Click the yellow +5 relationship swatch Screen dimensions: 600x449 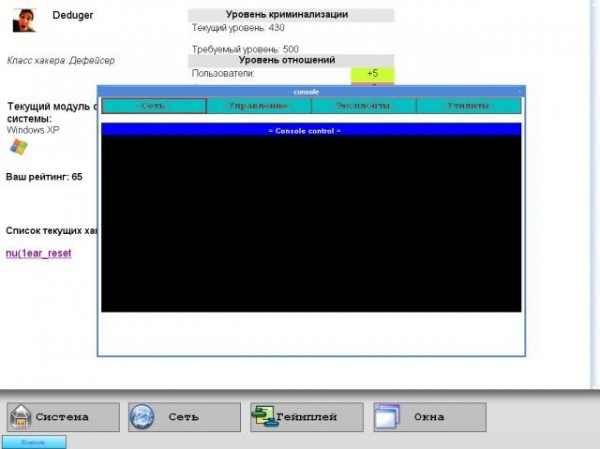tap(372, 73)
